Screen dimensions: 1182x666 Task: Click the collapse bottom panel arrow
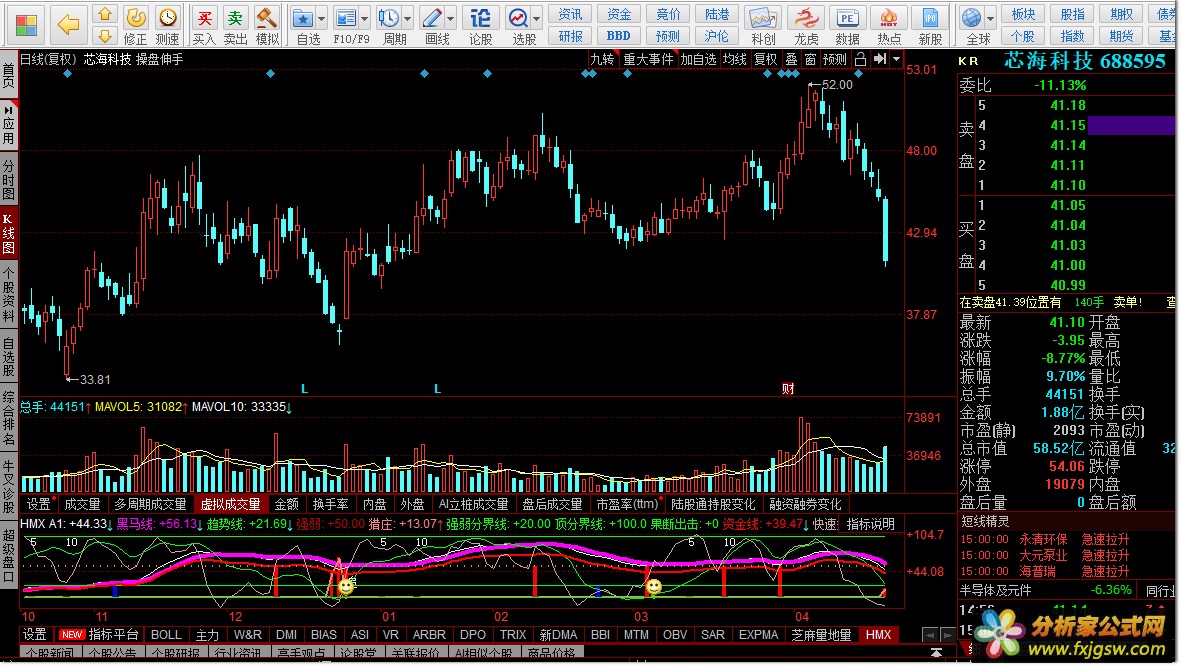click(936, 652)
